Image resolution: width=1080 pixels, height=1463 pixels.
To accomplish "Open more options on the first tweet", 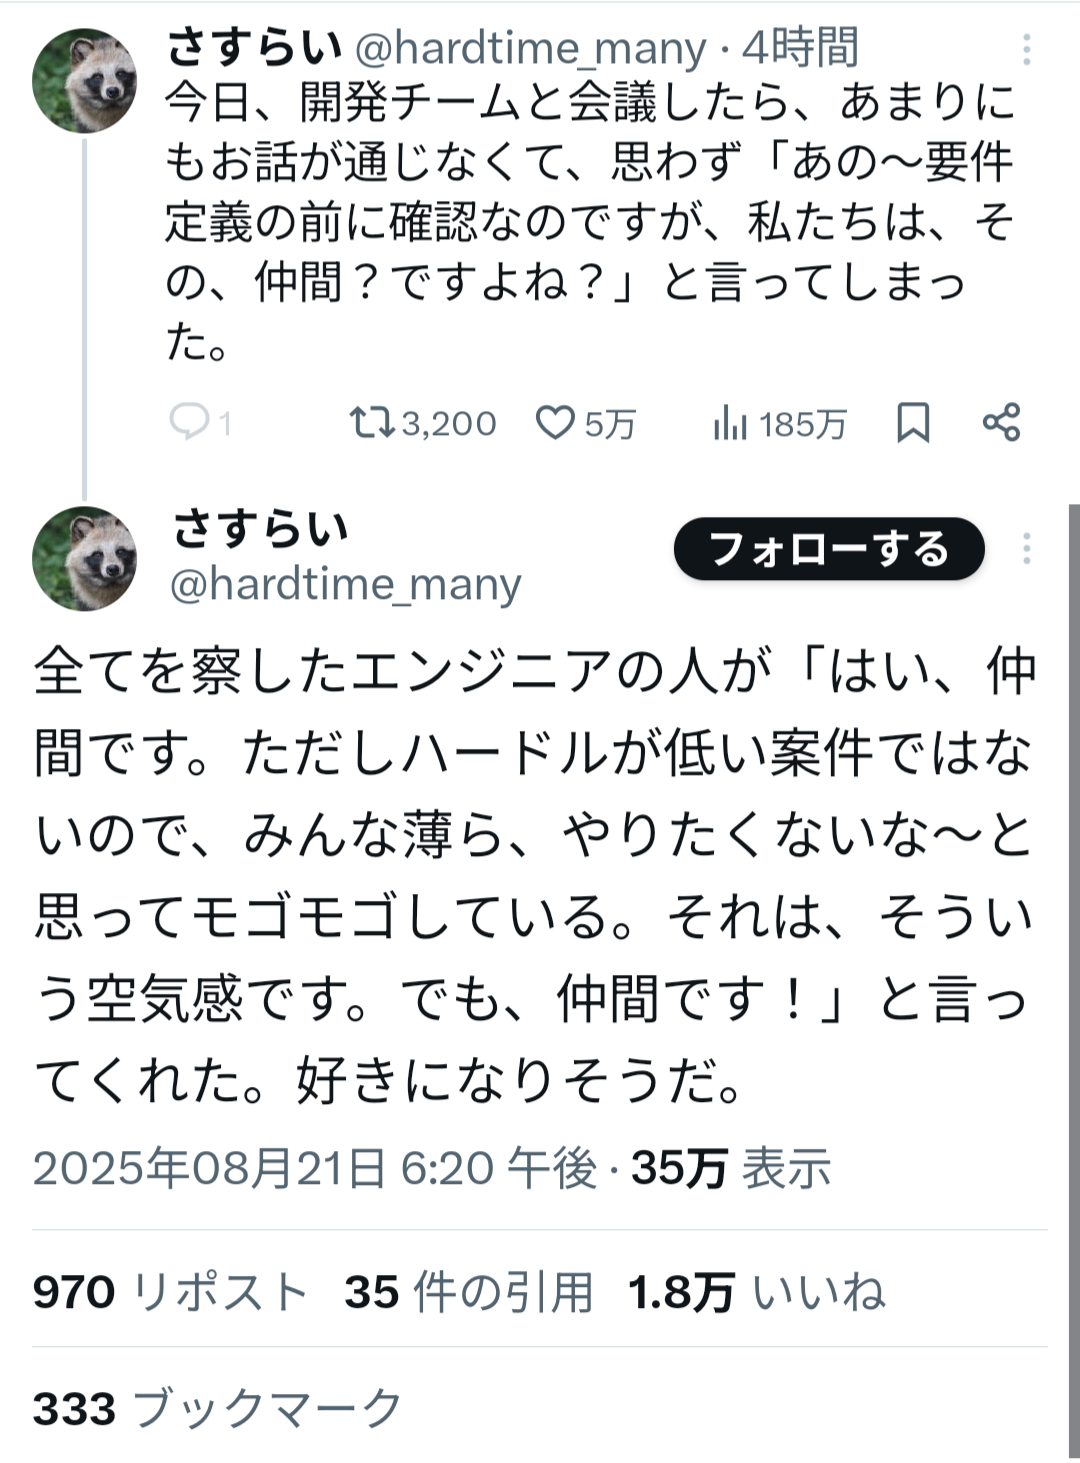I will 1027,49.
